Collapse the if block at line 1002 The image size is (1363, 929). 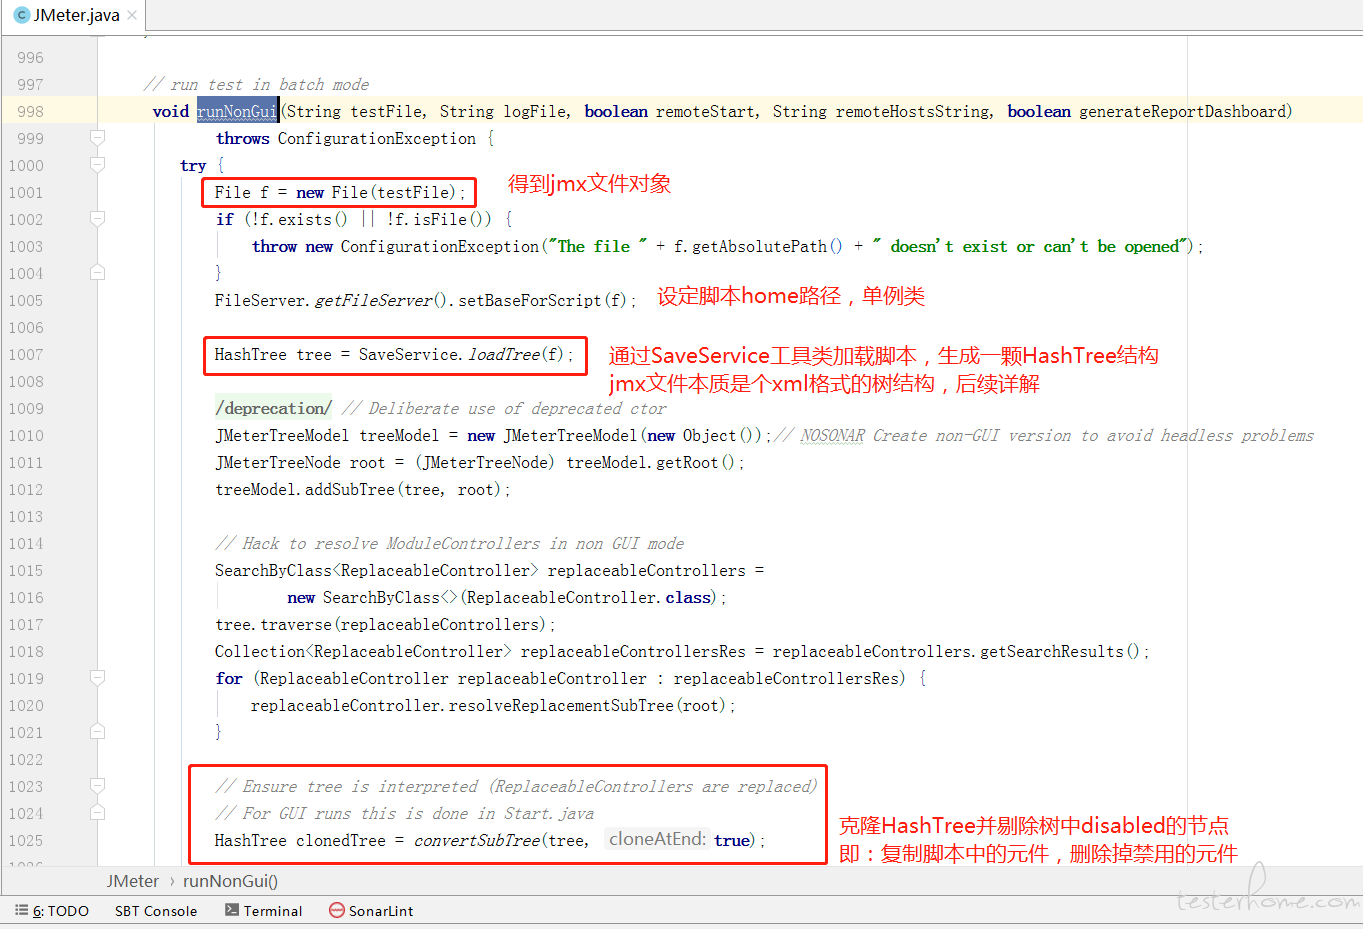tap(97, 218)
